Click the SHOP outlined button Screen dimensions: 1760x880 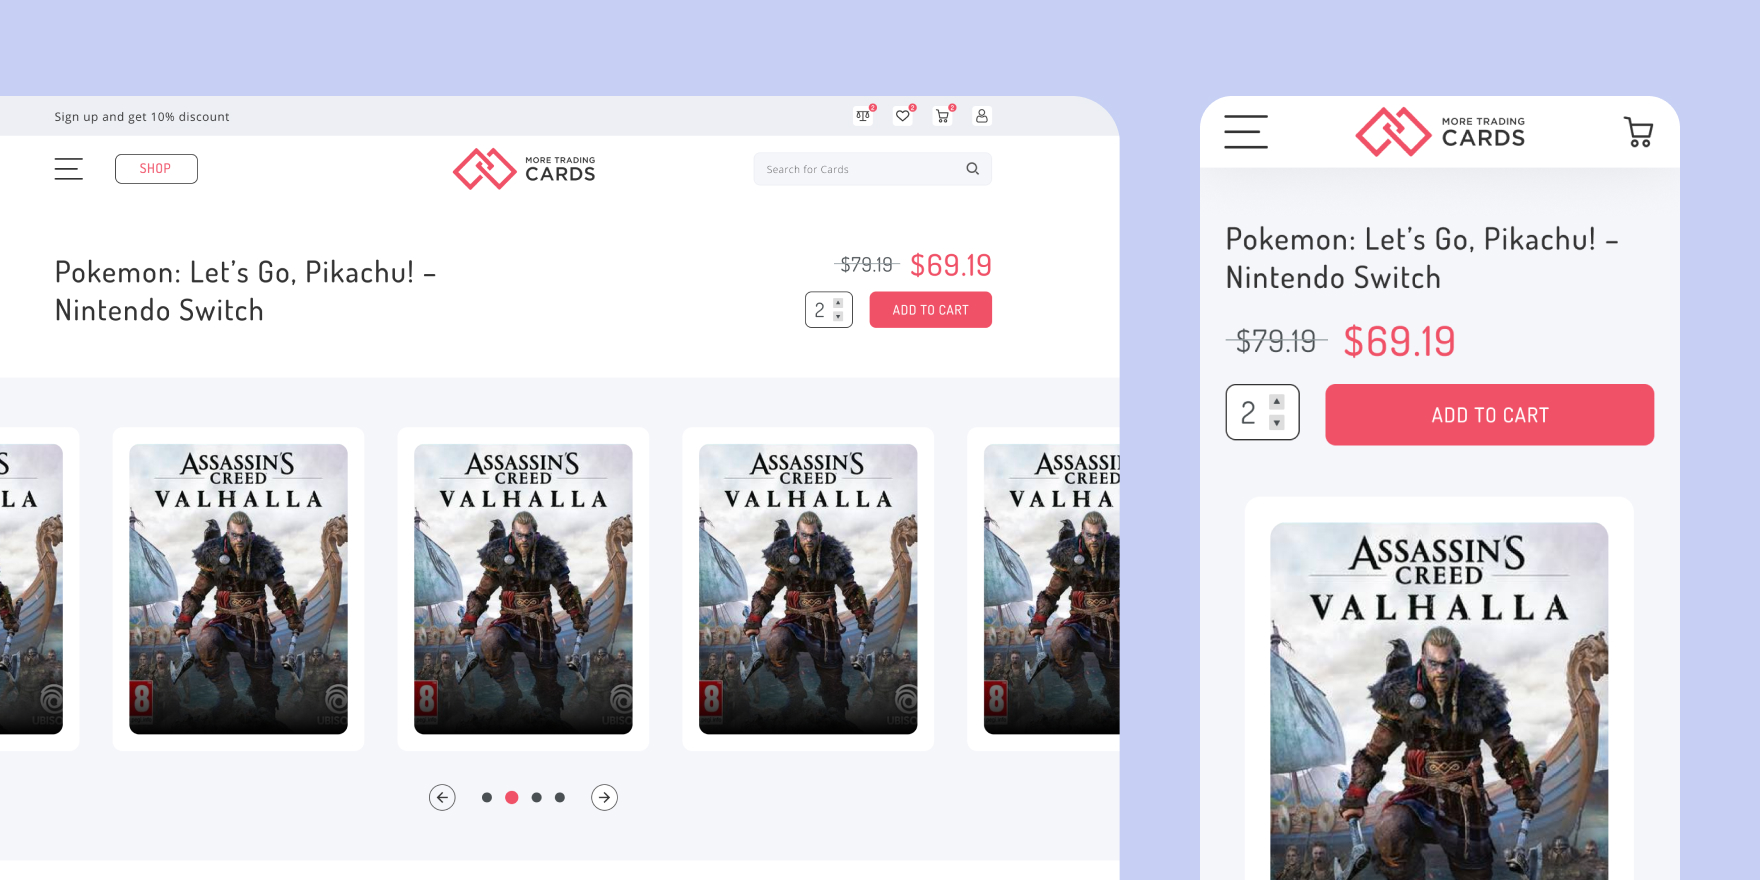156,169
